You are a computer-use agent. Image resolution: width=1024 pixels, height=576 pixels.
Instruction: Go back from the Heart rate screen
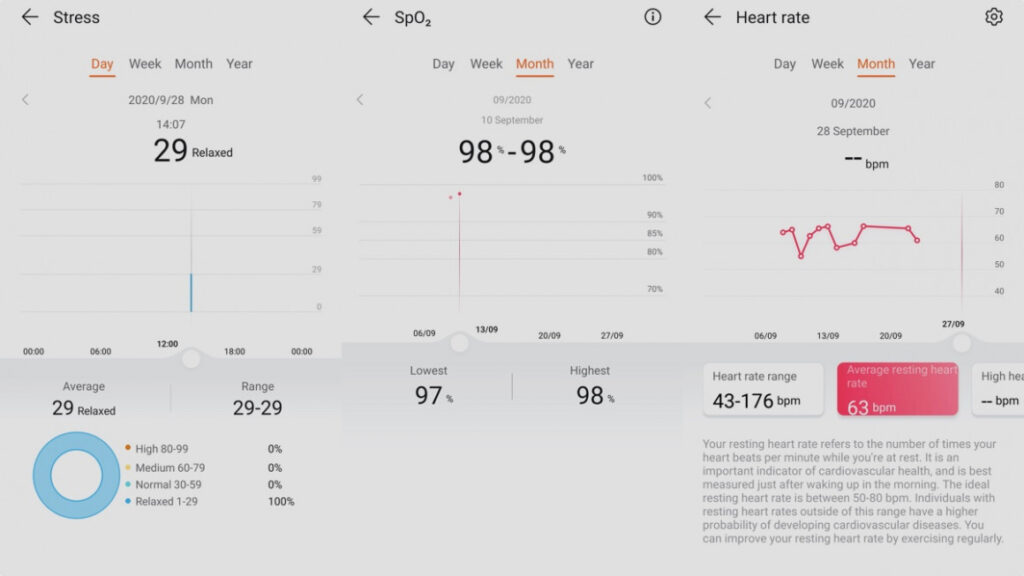[x=712, y=17]
